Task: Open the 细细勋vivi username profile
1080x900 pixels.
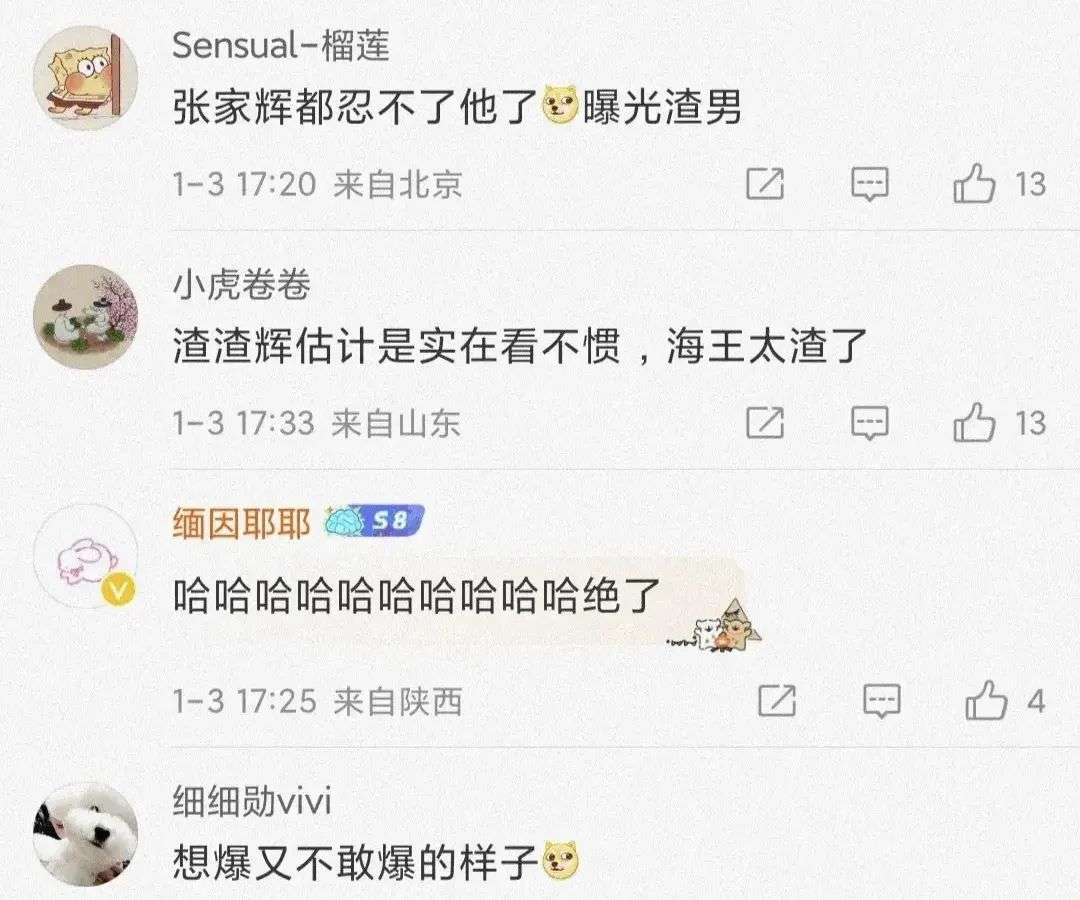Action: (x=251, y=802)
